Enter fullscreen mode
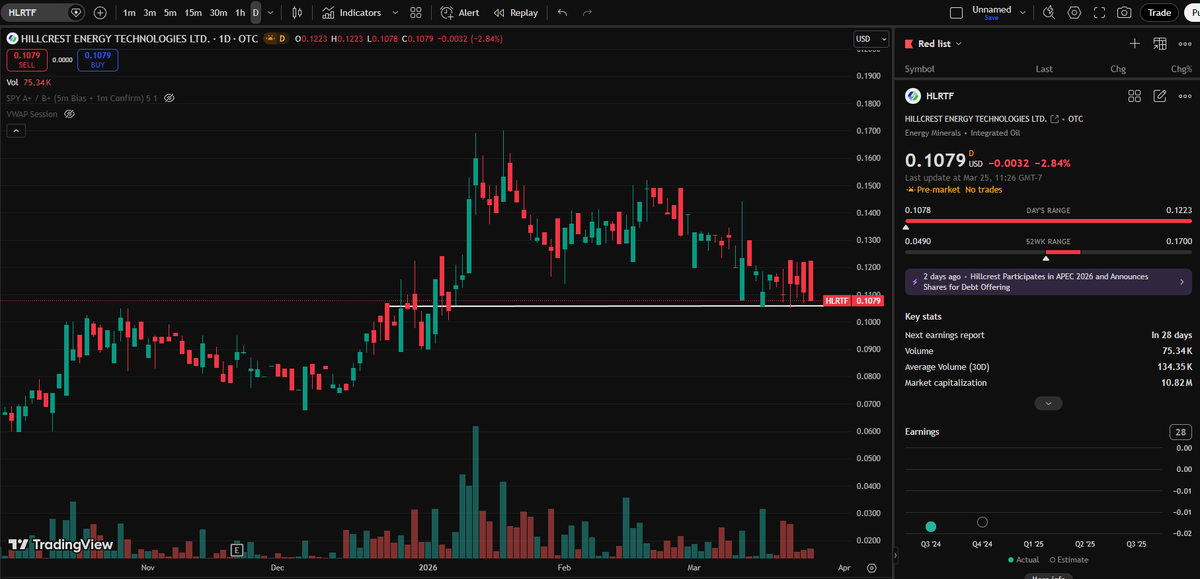1200x579 pixels. (x=1100, y=13)
